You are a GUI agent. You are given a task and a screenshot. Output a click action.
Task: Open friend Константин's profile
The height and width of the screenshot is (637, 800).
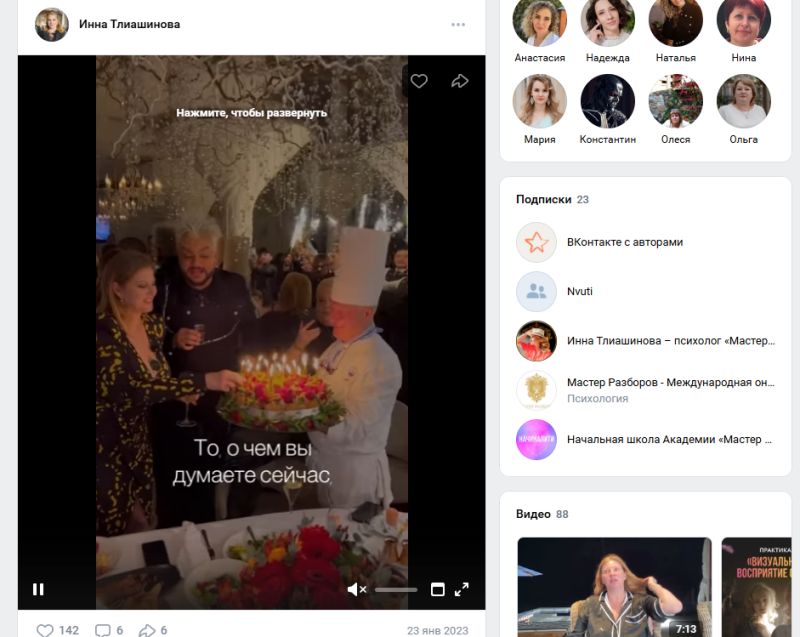pos(607,102)
